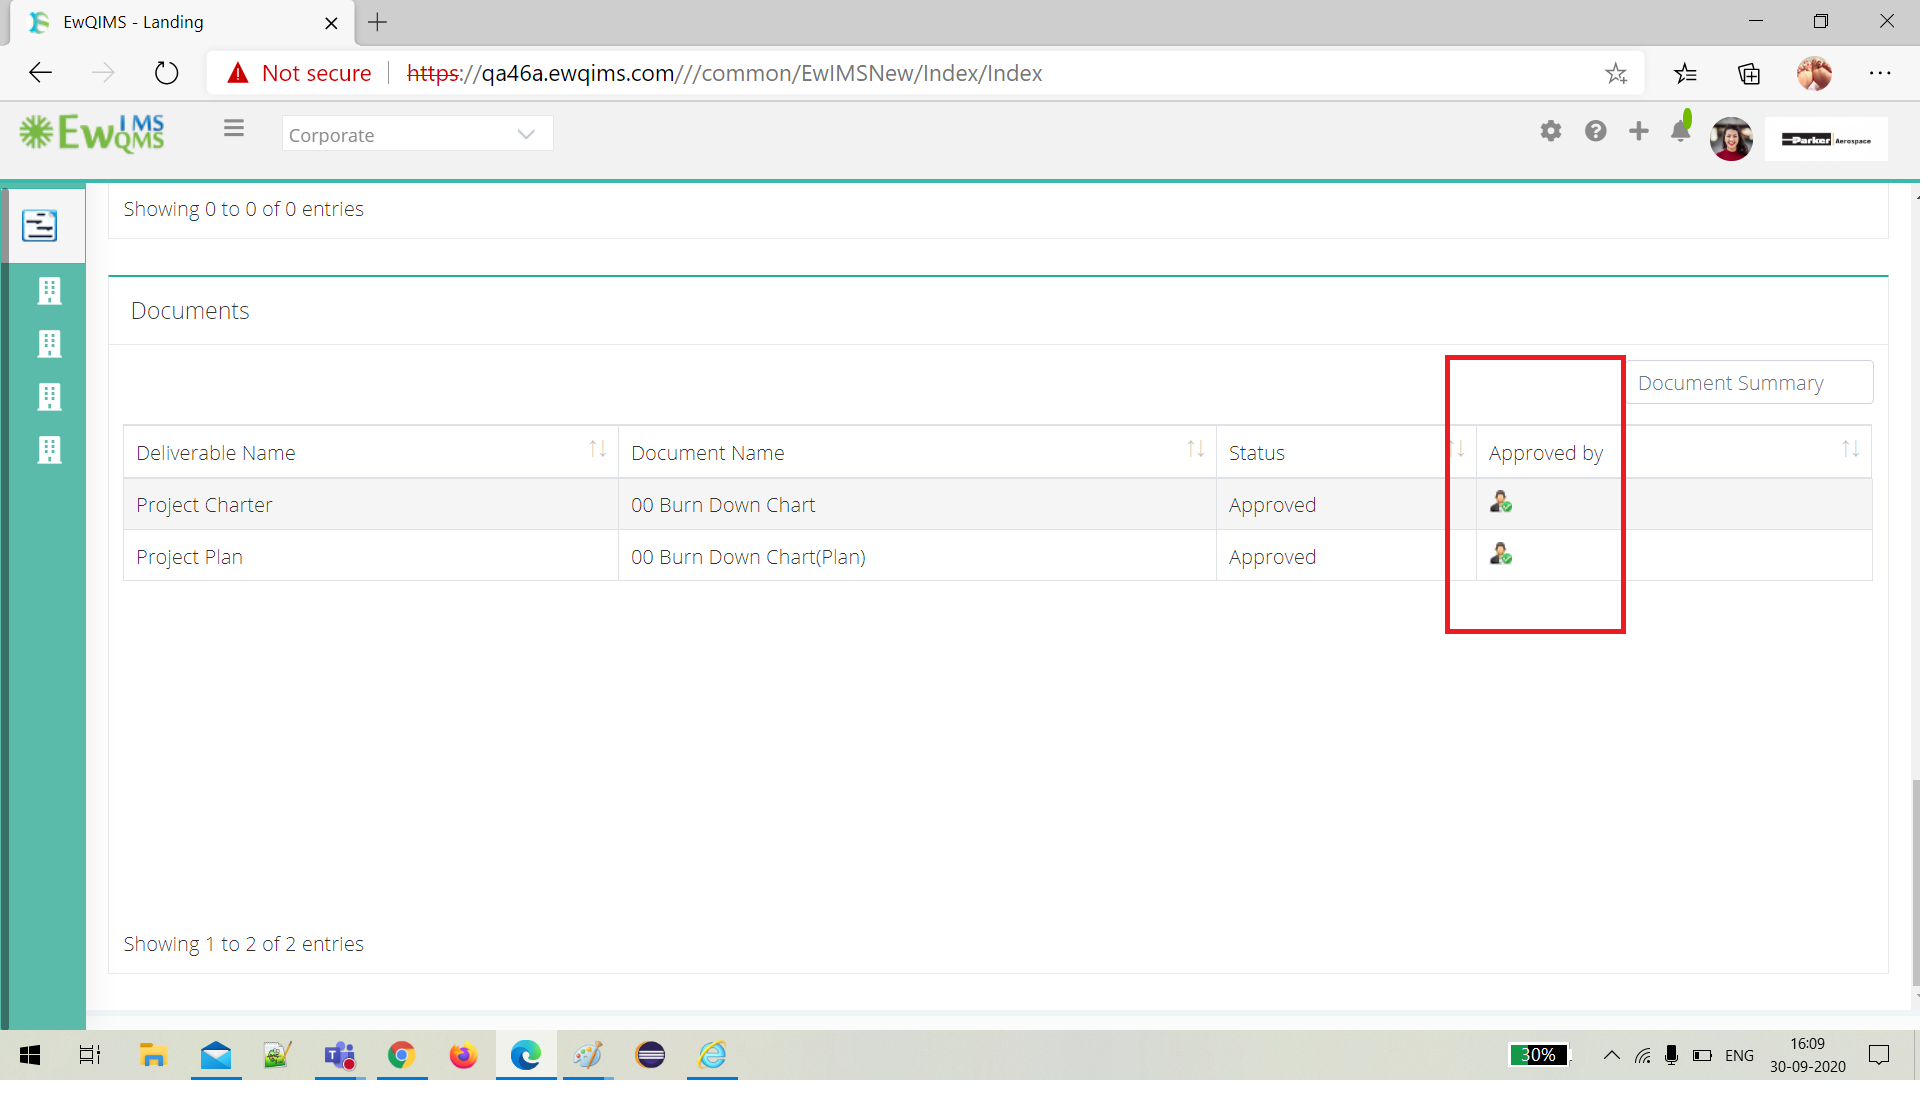Open Microsoft Teams from taskbar

[x=339, y=1055]
